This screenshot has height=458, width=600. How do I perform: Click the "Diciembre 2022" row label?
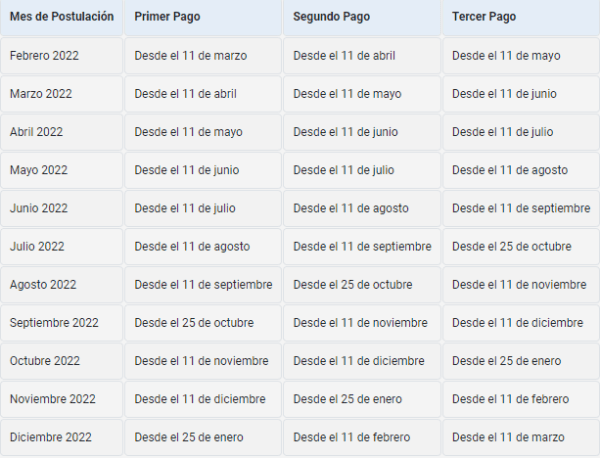tap(50, 437)
